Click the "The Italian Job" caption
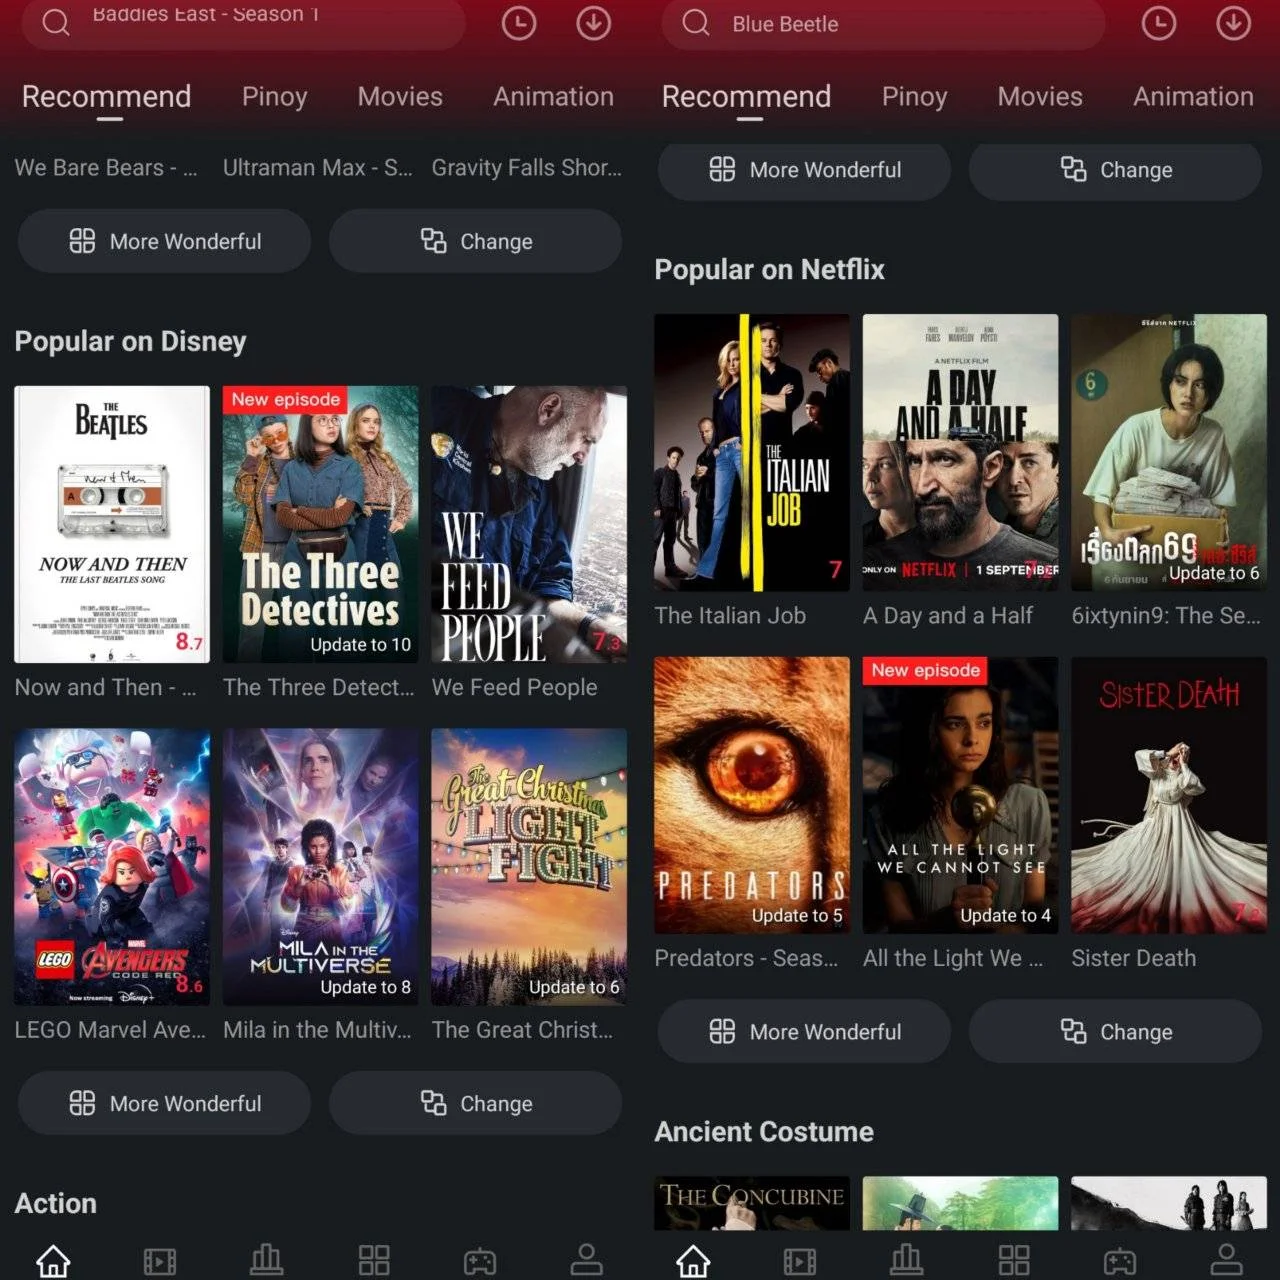The width and height of the screenshot is (1280, 1280). click(730, 616)
